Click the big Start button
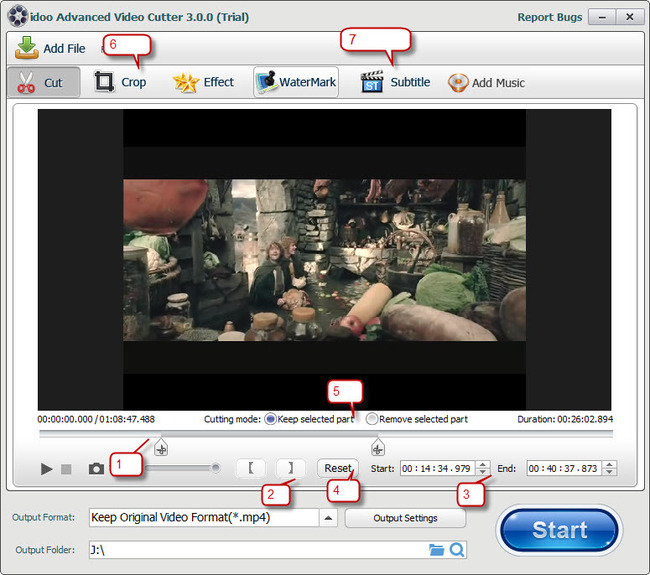650x575 pixels. pos(559,530)
